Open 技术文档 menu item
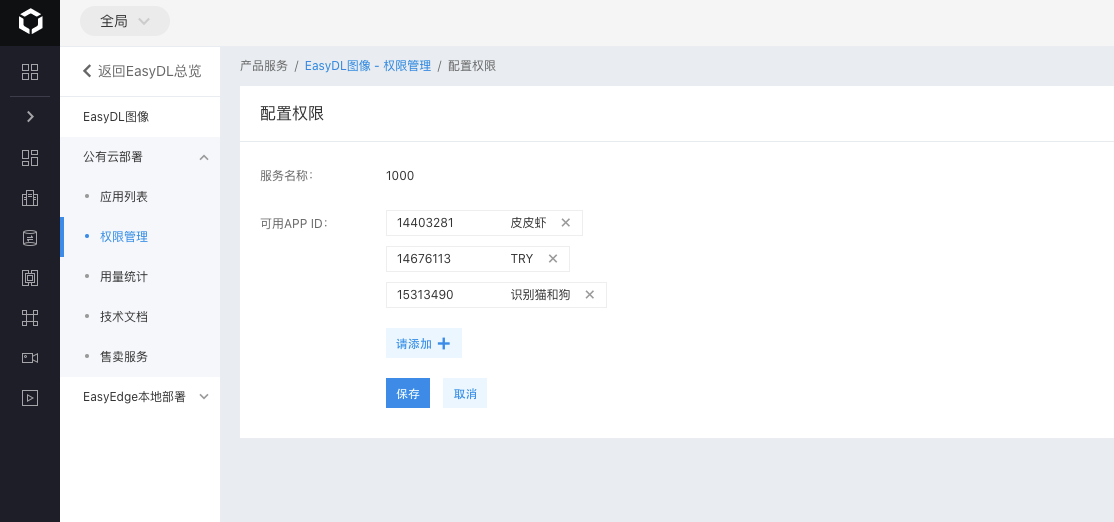This screenshot has width=1114, height=522. point(124,316)
